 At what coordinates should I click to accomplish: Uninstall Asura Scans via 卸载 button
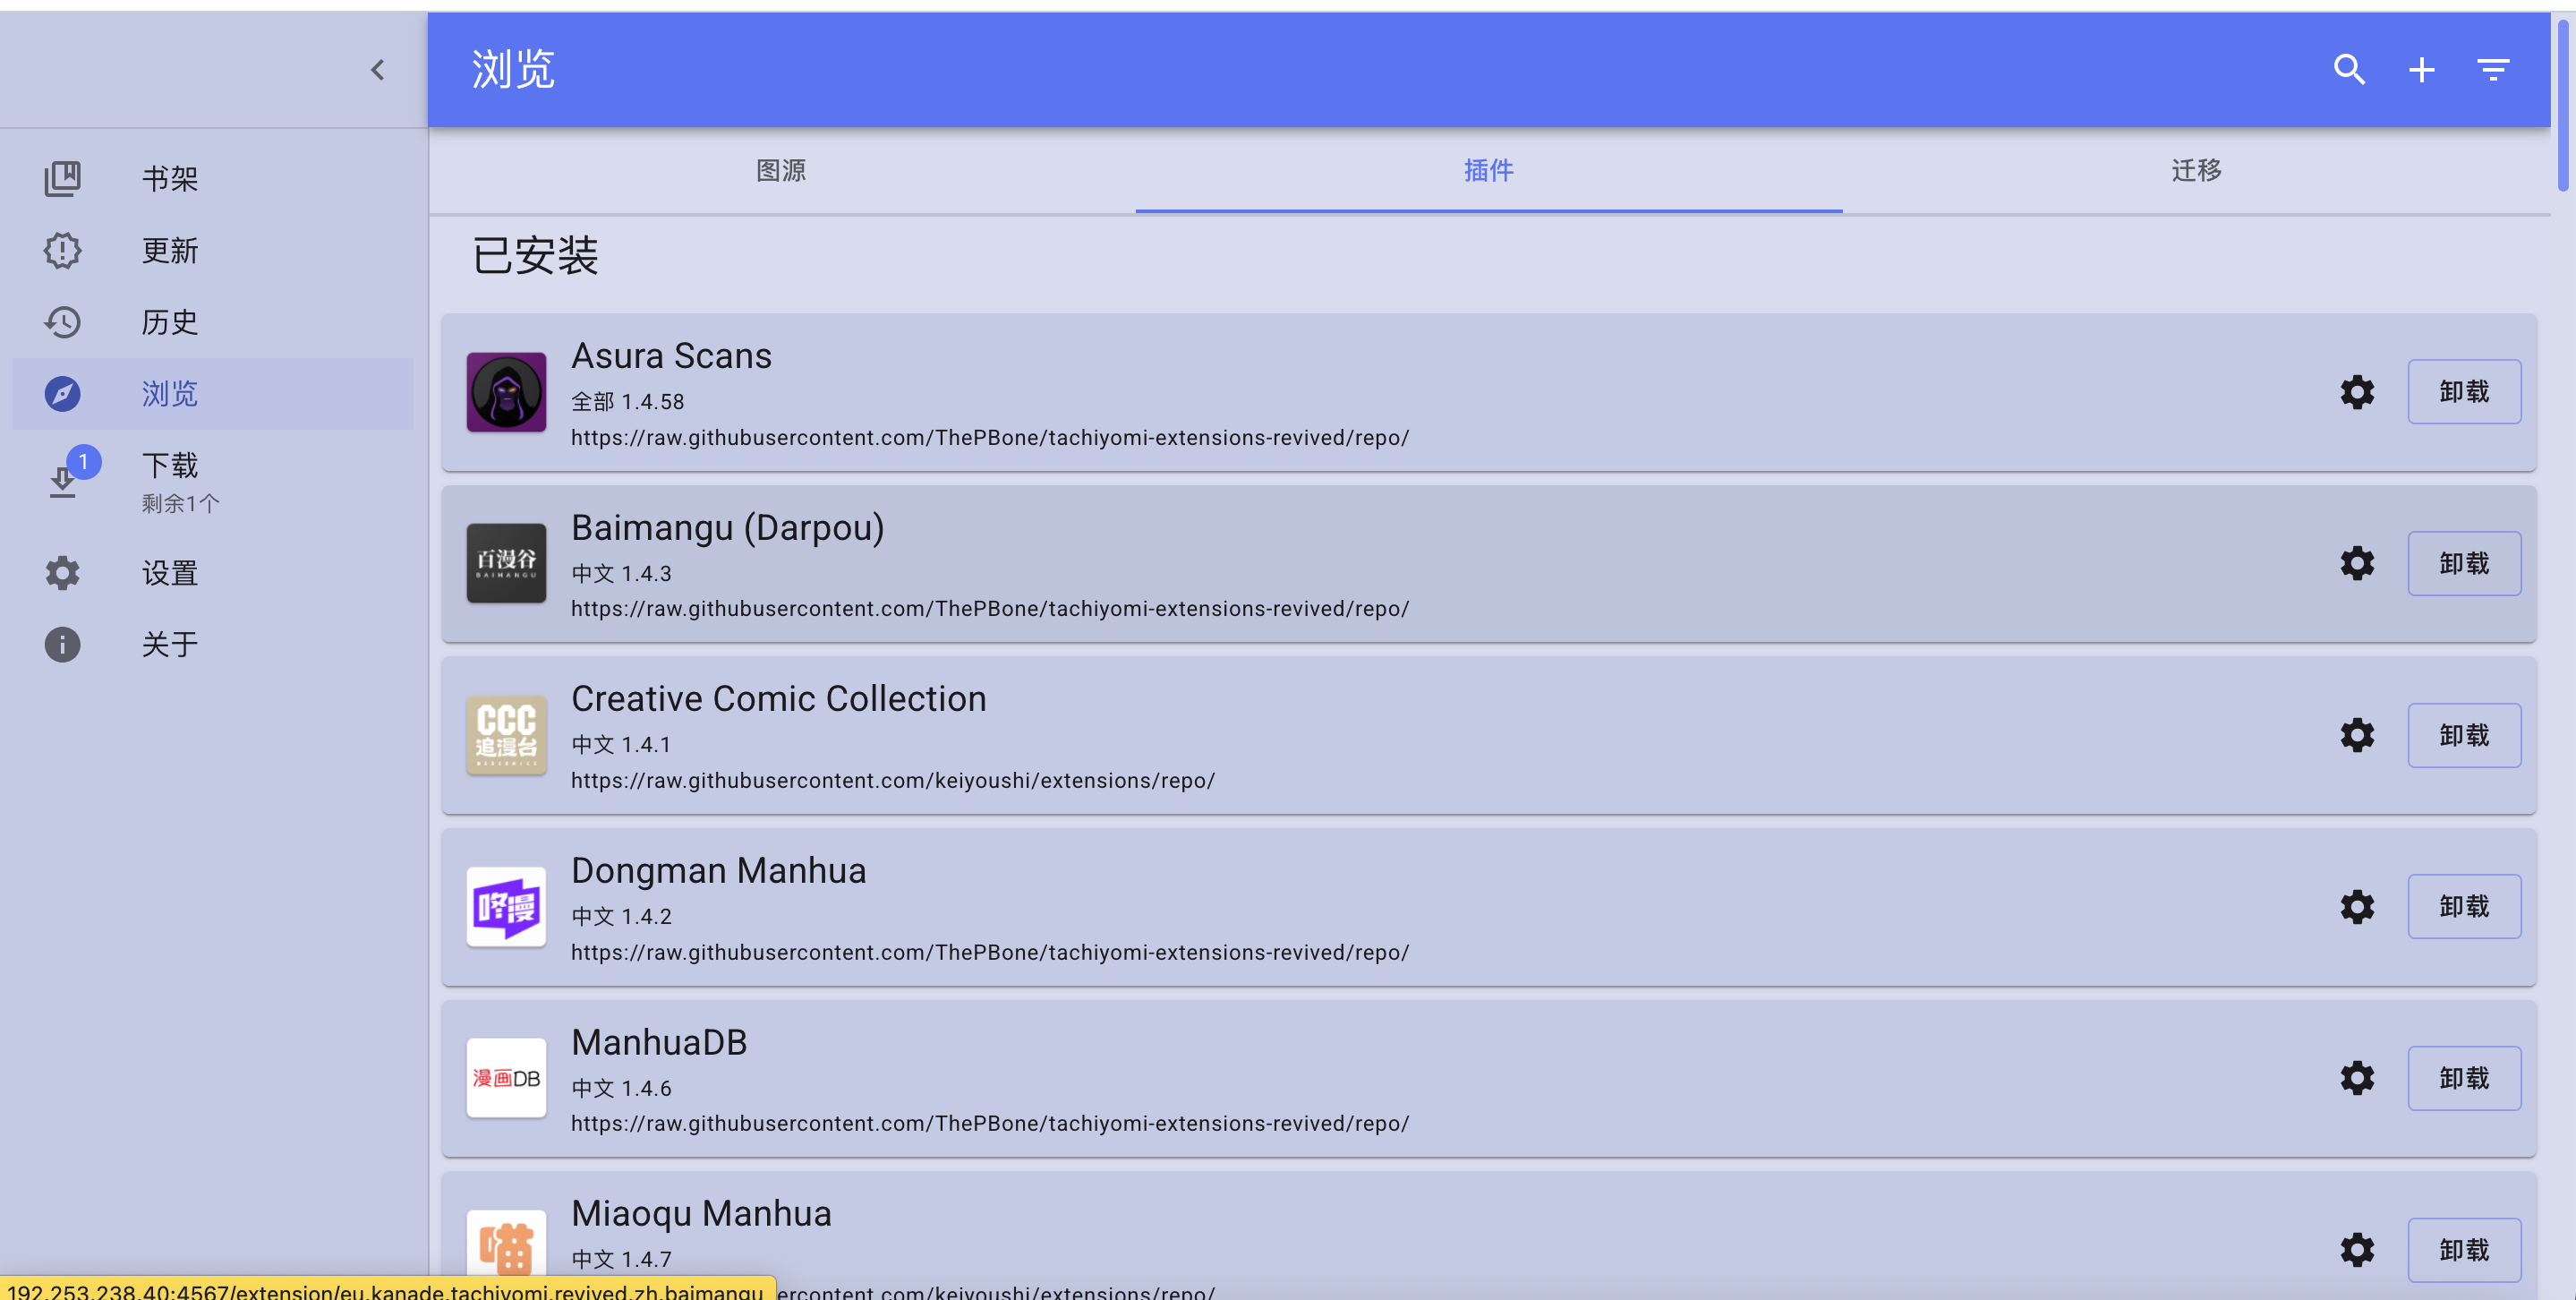2463,392
